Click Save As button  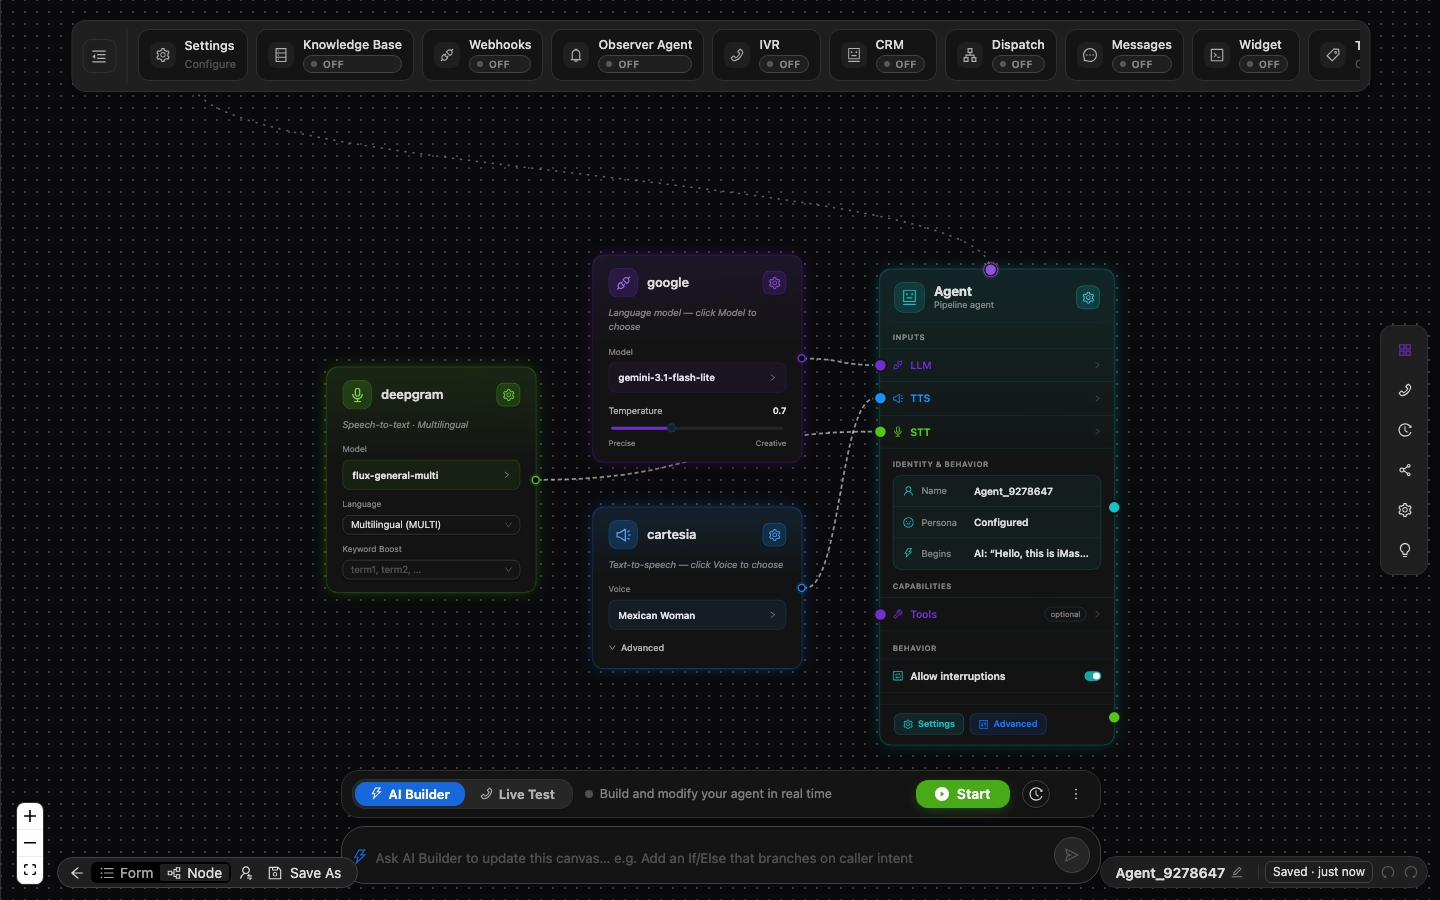coord(305,873)
